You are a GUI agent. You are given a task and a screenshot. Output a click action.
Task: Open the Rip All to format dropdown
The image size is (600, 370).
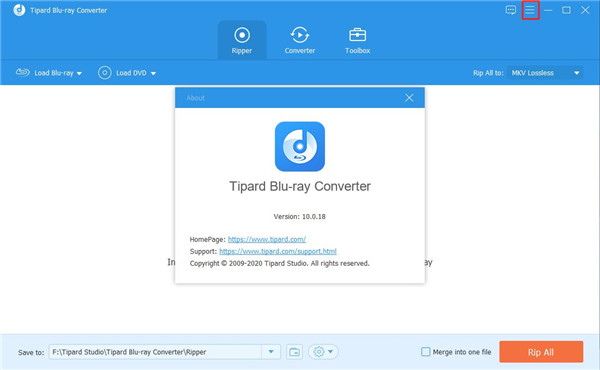point(545,73)
